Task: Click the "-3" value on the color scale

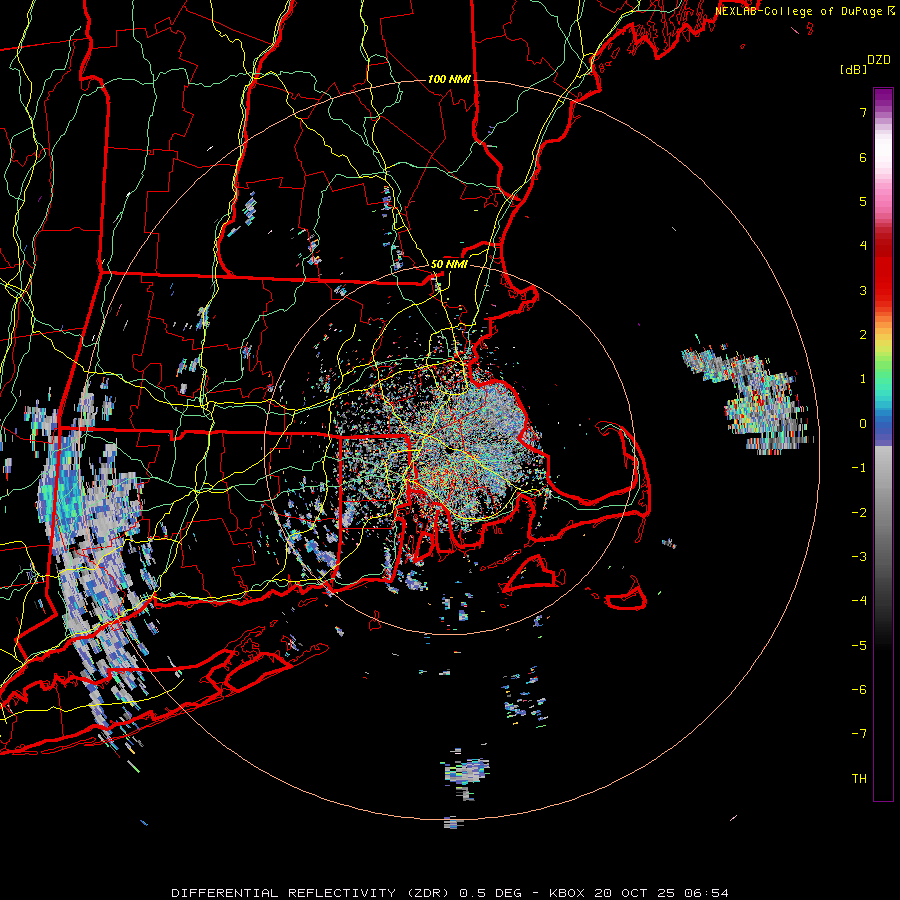Action: (859, 557)
